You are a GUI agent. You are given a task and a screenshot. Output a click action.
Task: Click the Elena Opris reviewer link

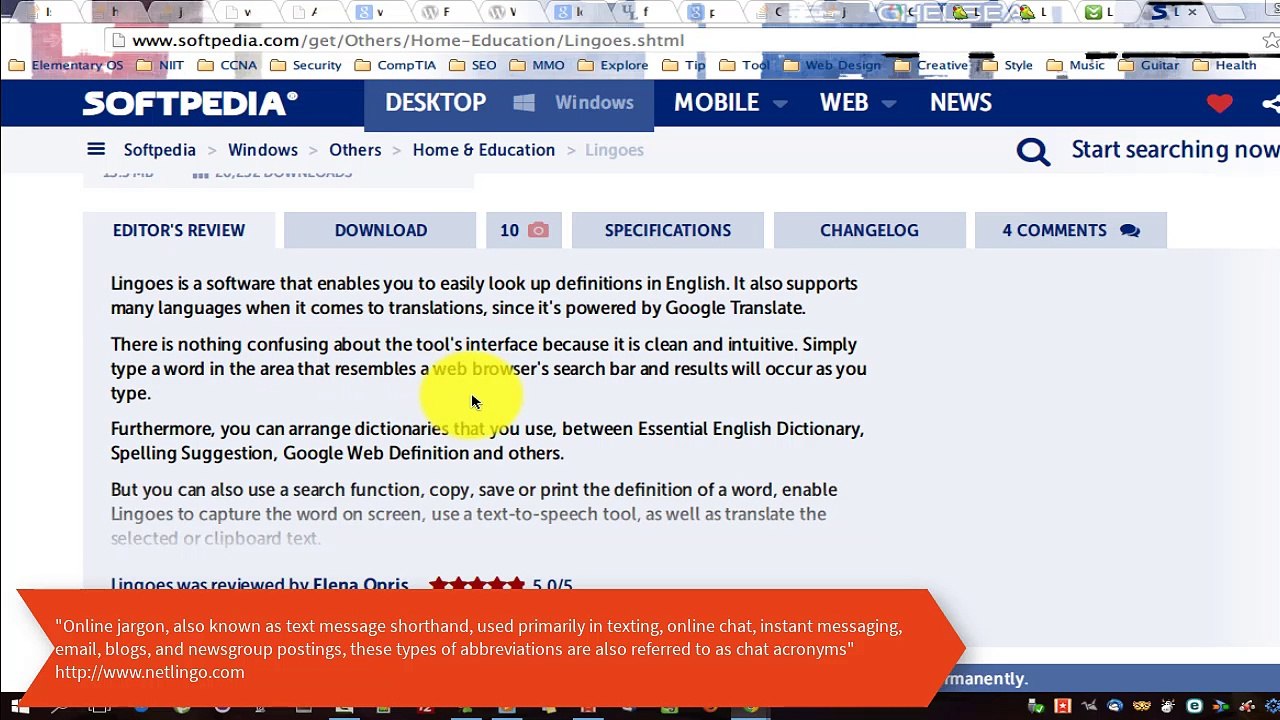pyautogui.click(x=361, y=585)
